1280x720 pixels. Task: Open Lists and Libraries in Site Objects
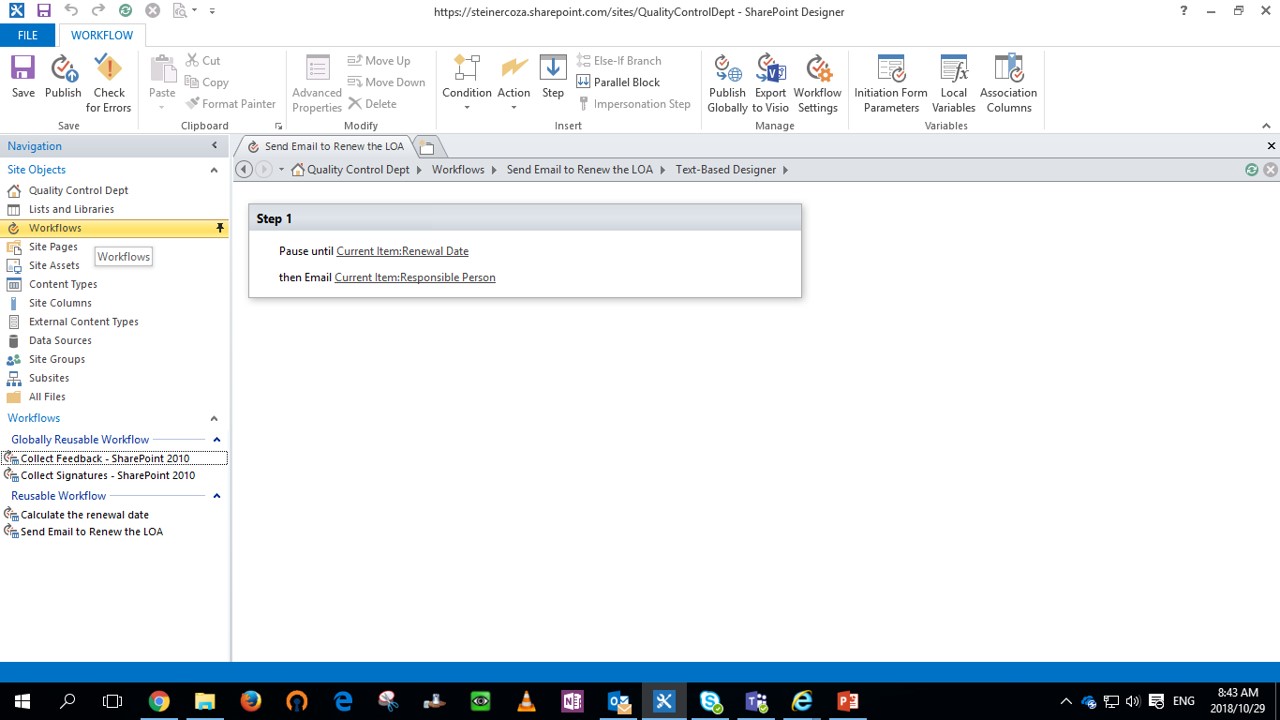pyautogui.click(x=71, y=209)
